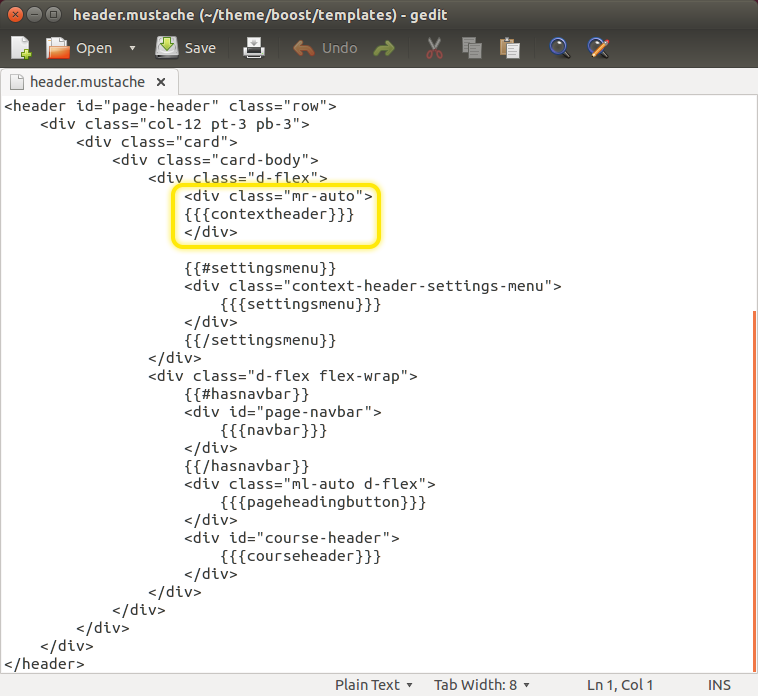Click the '<div class="ml-auto d-flex">' line
758x696 pixels.
310,484
